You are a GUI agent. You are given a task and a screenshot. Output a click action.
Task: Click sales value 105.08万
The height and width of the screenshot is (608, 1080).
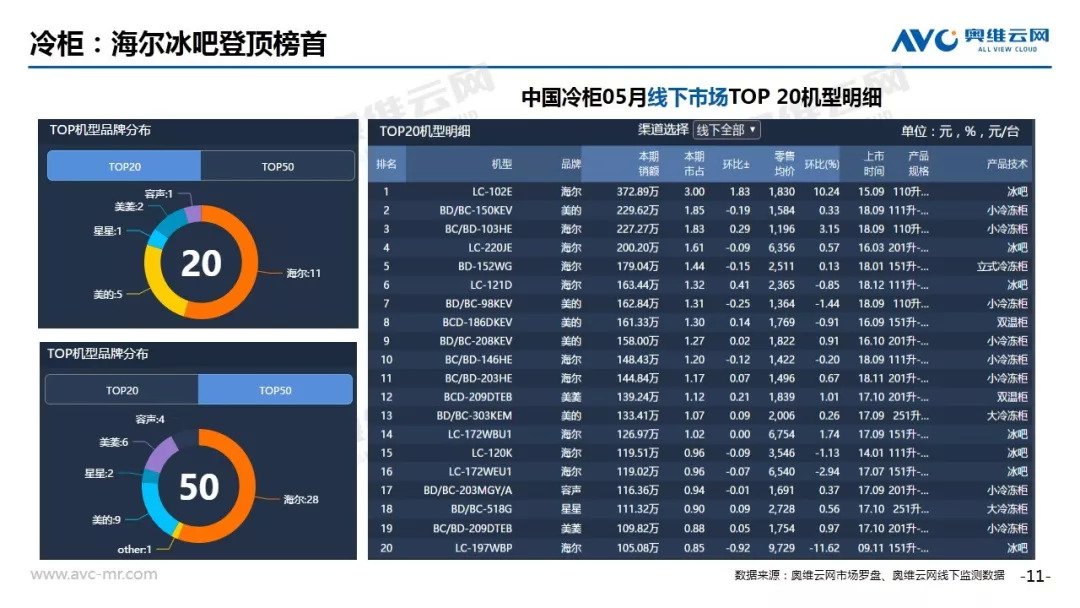pos(637,547)
